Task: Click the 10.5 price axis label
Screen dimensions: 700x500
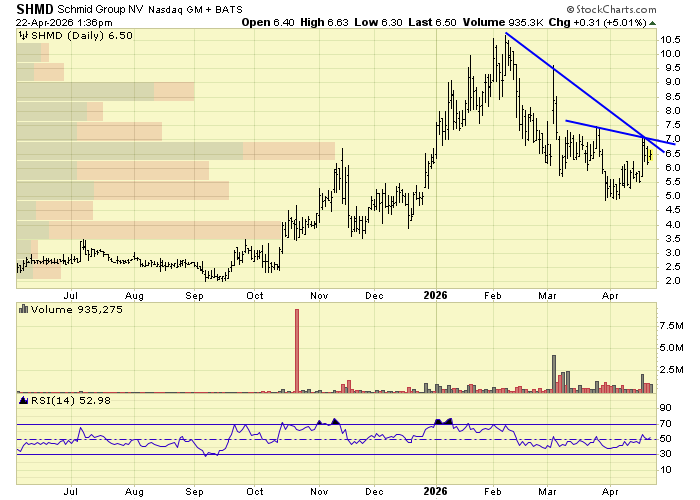Action: tap(670, 40)
